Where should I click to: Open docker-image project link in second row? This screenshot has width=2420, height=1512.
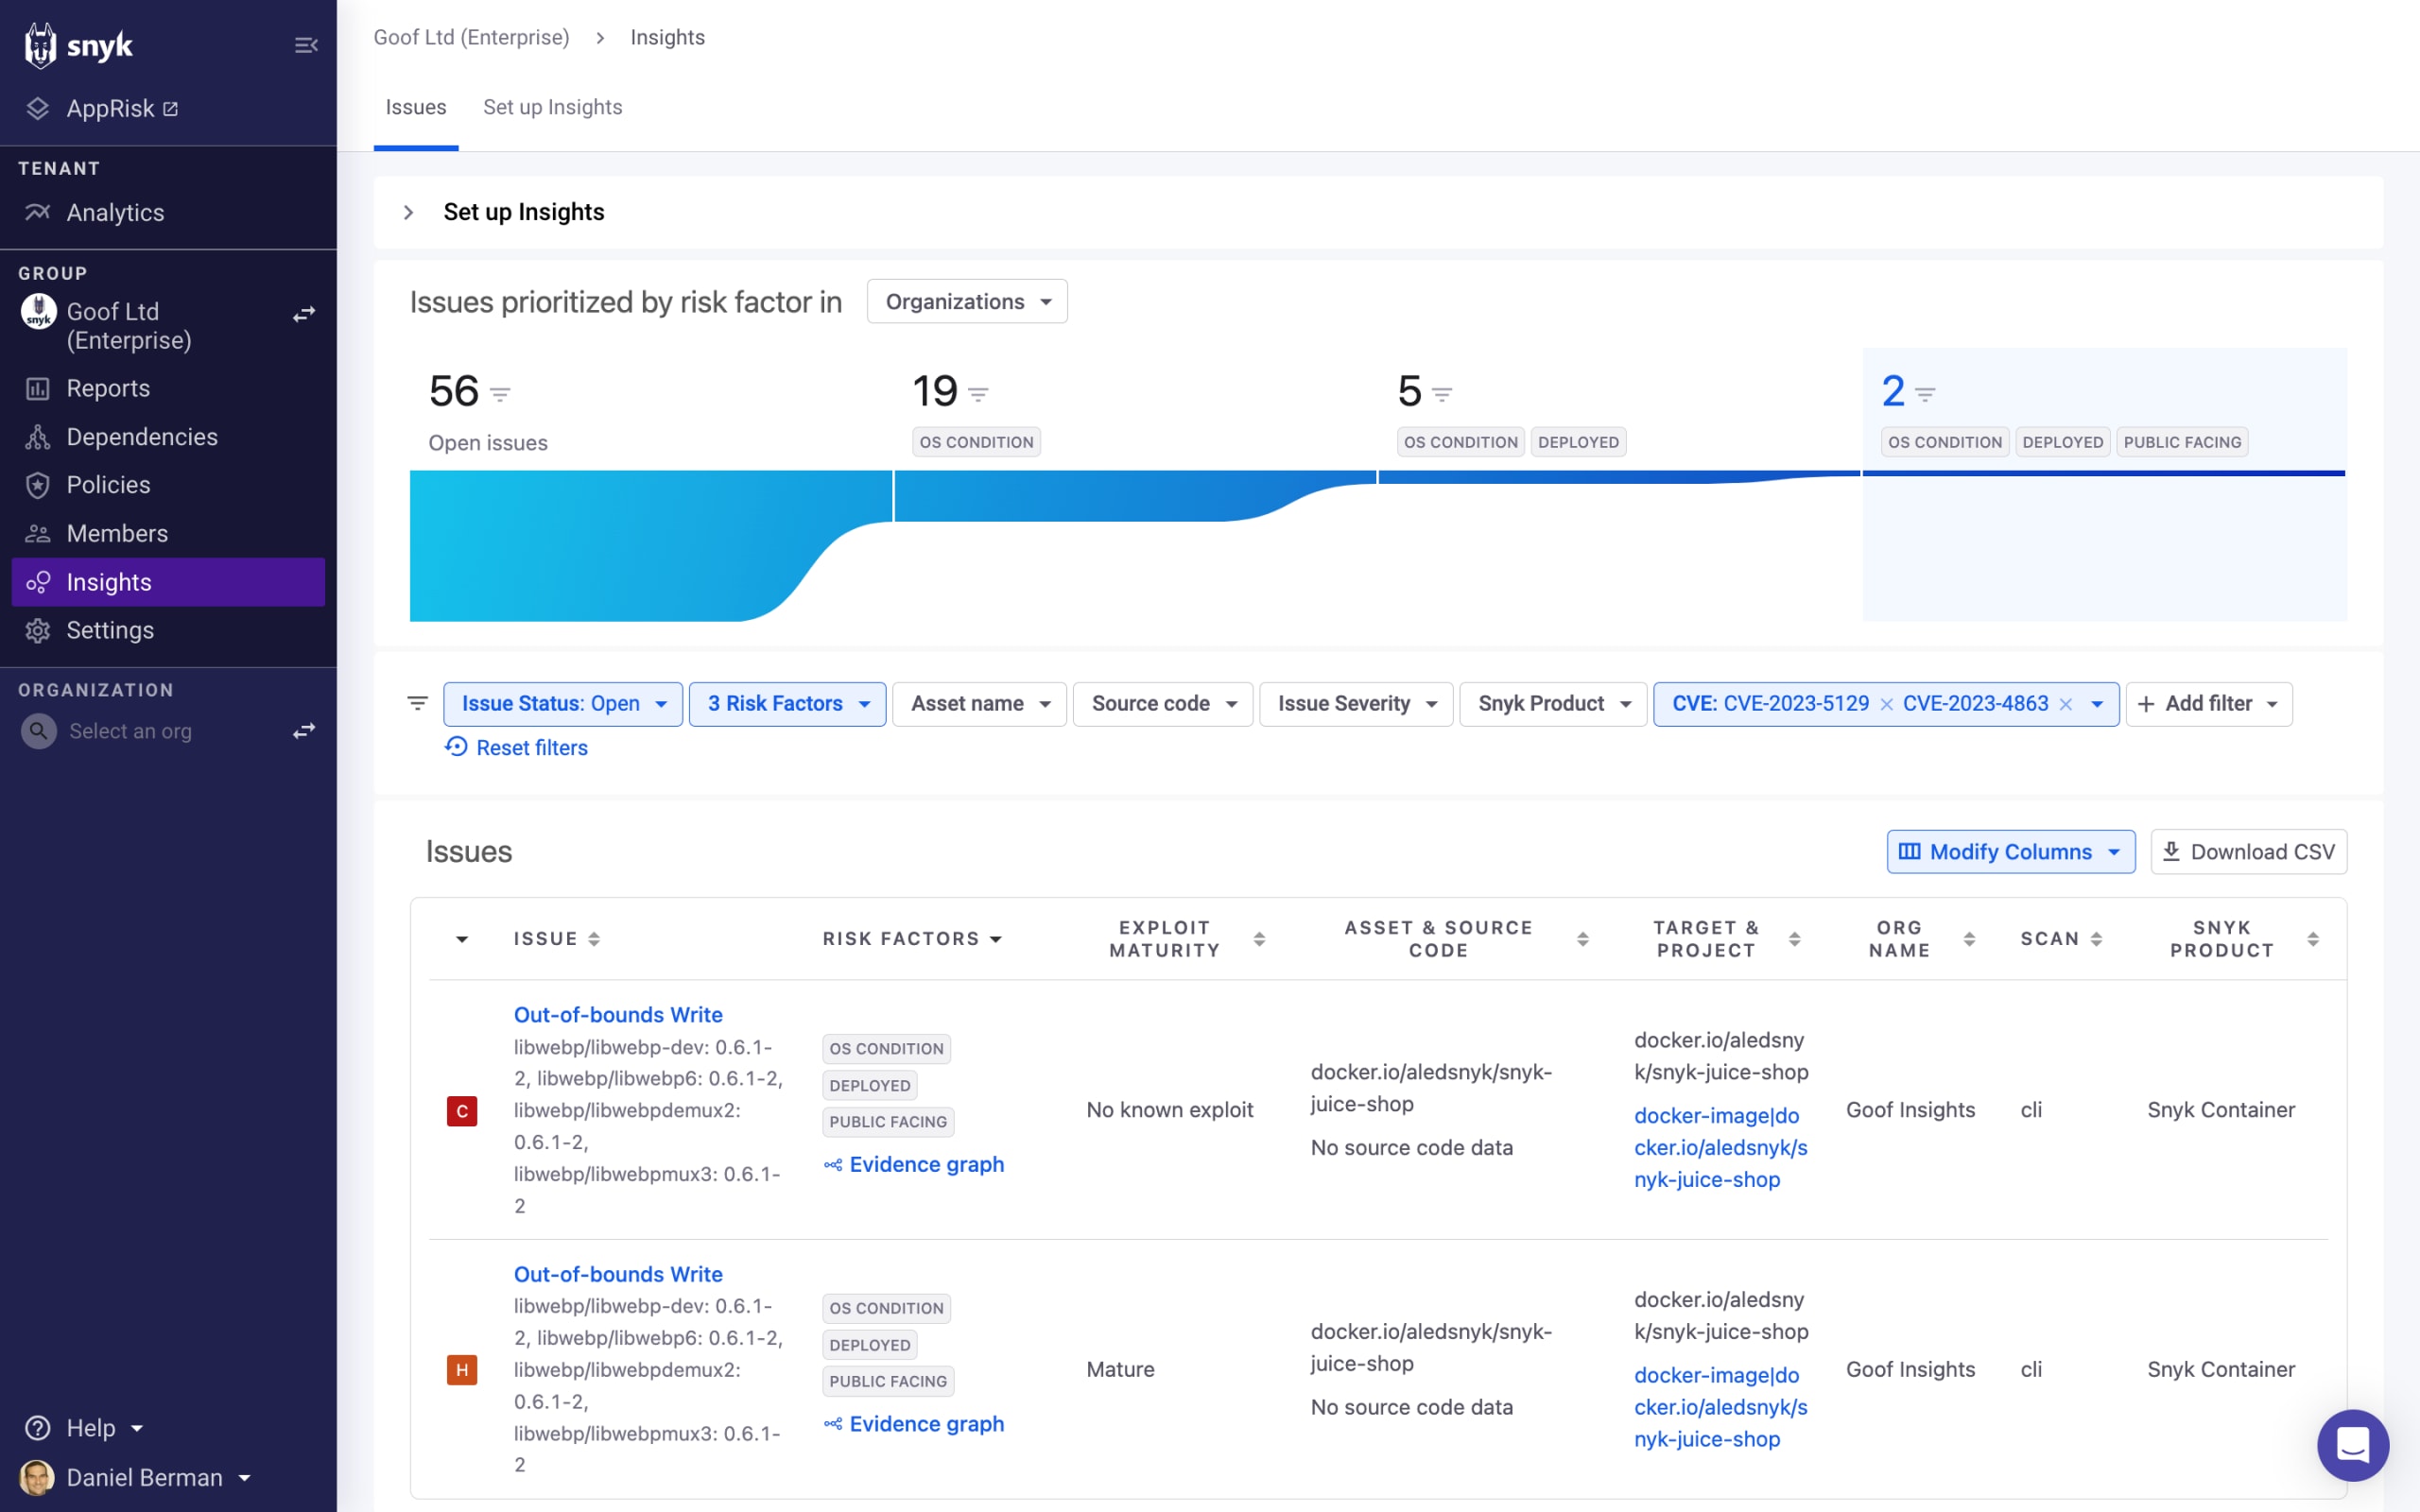(x=1721, y=1407)
